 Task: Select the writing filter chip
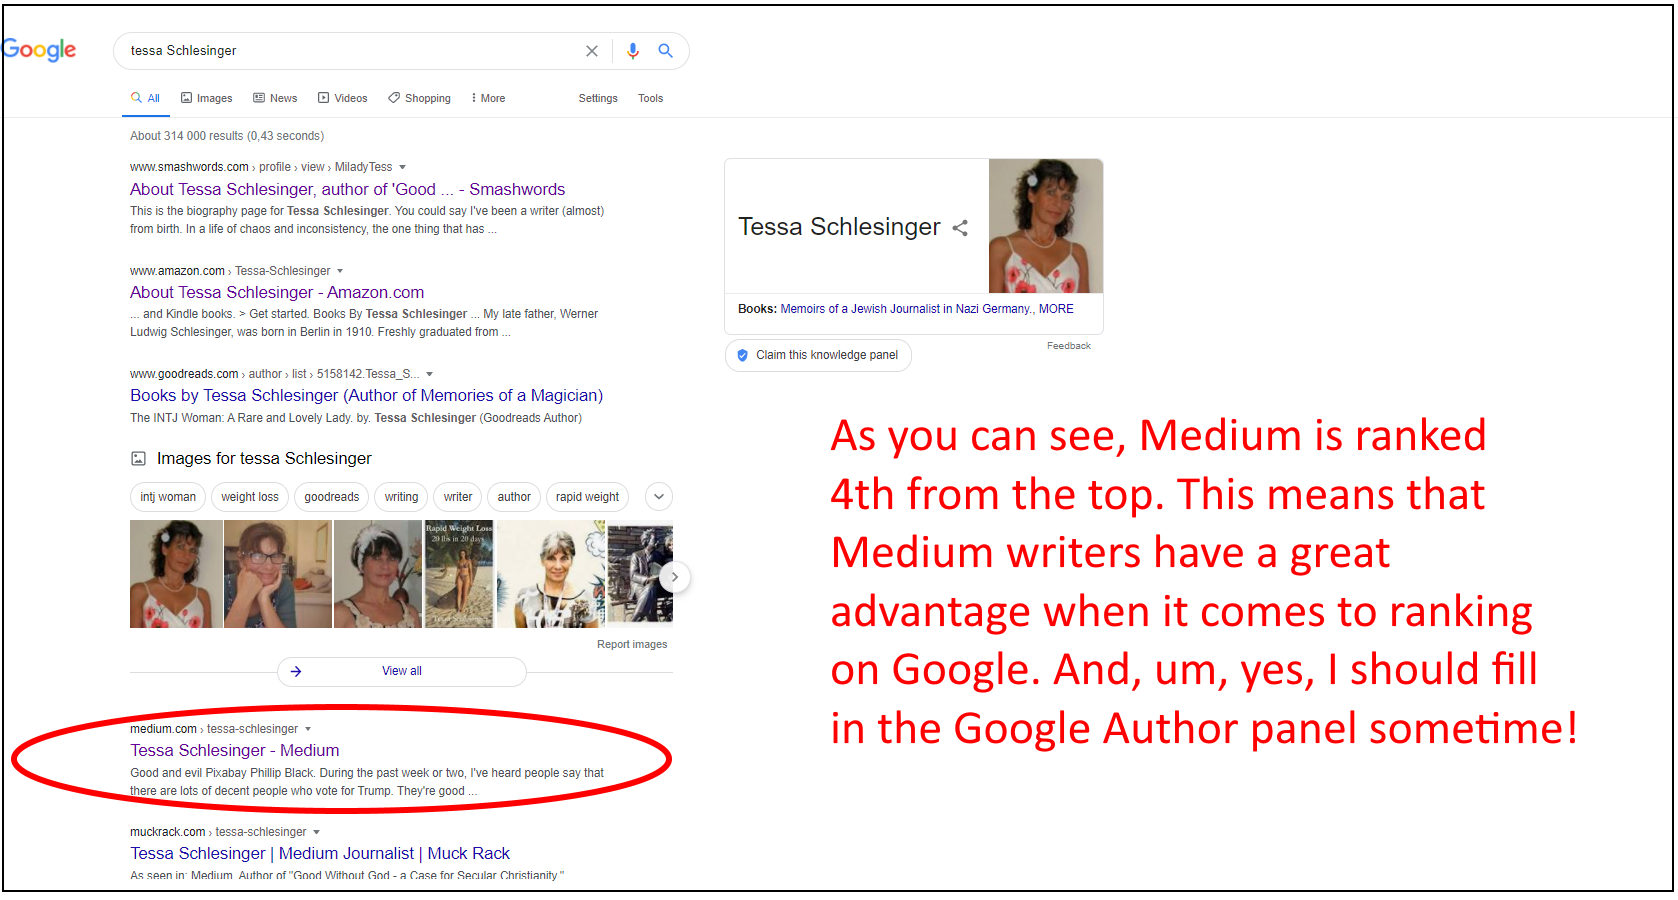402,497
